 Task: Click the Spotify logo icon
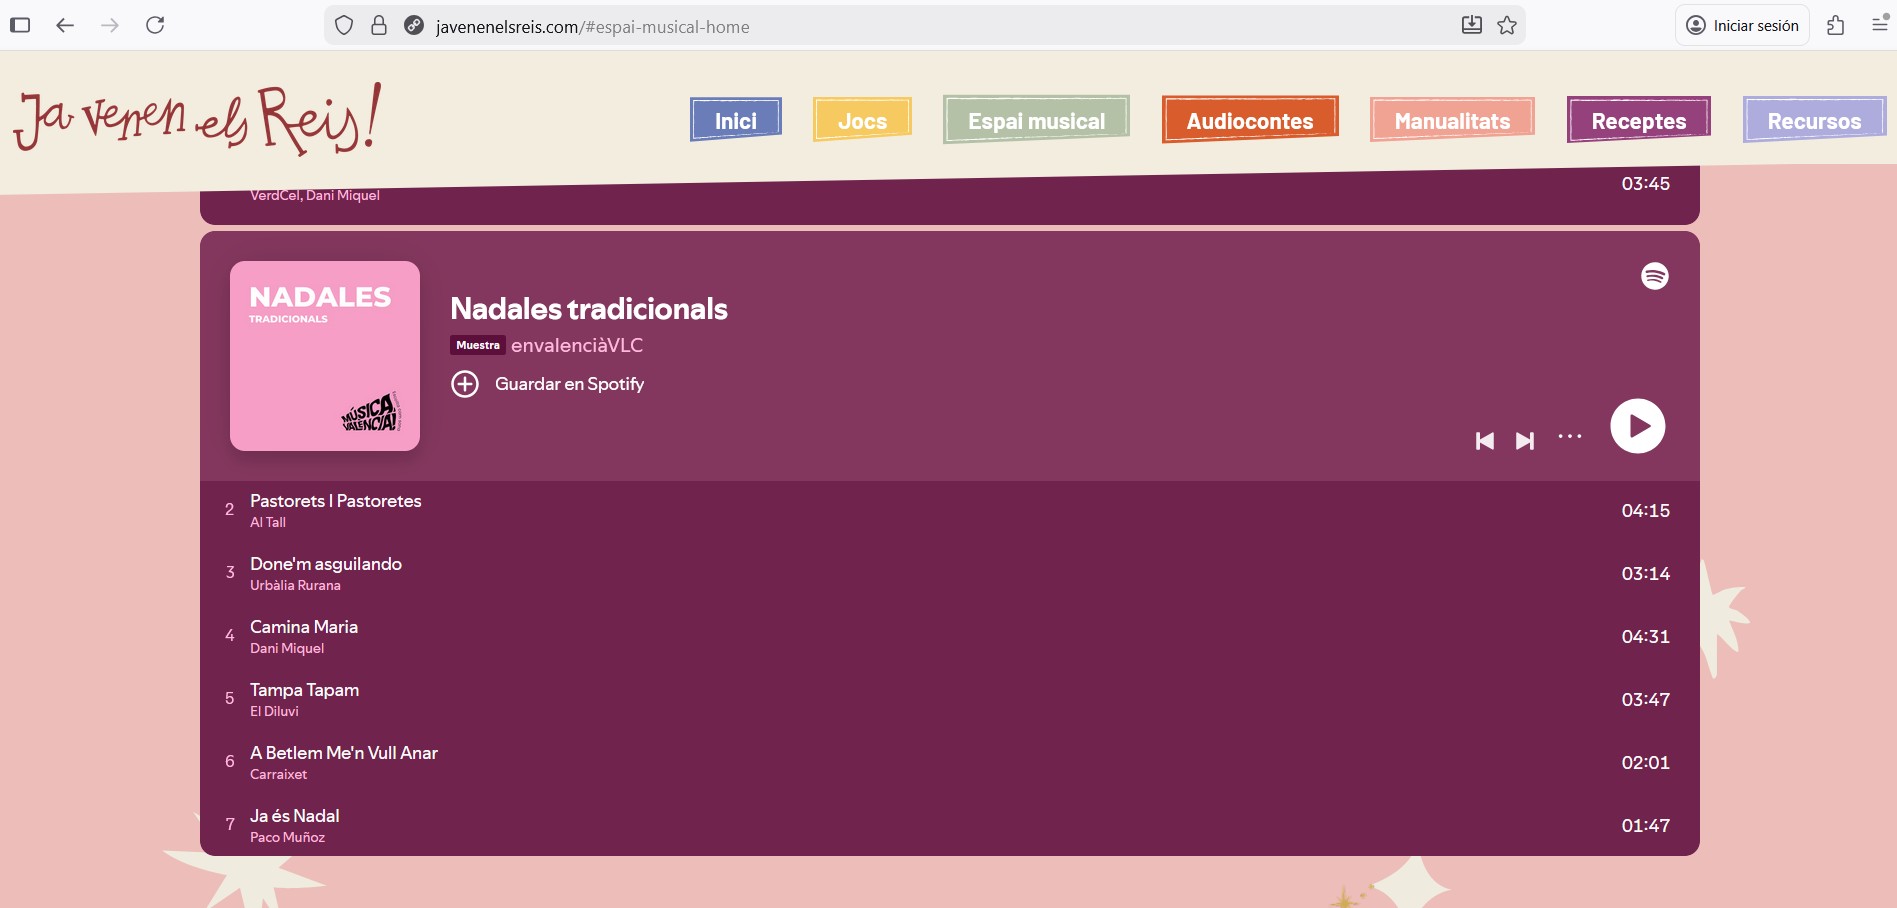(x=1655, y=276)
